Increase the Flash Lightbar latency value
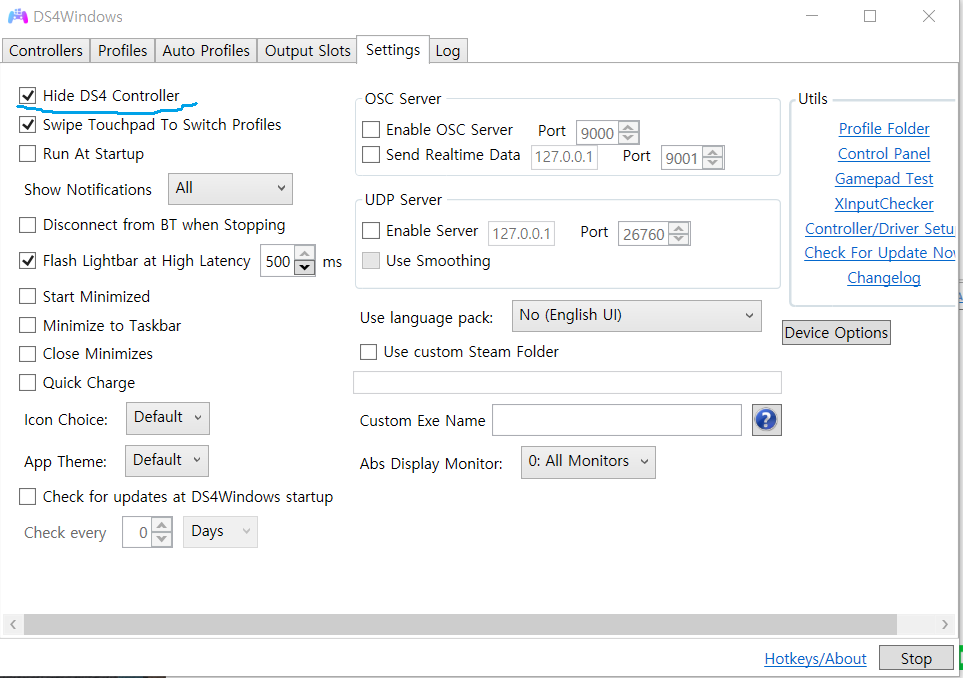The image size is (963, 678). (305, 254)
